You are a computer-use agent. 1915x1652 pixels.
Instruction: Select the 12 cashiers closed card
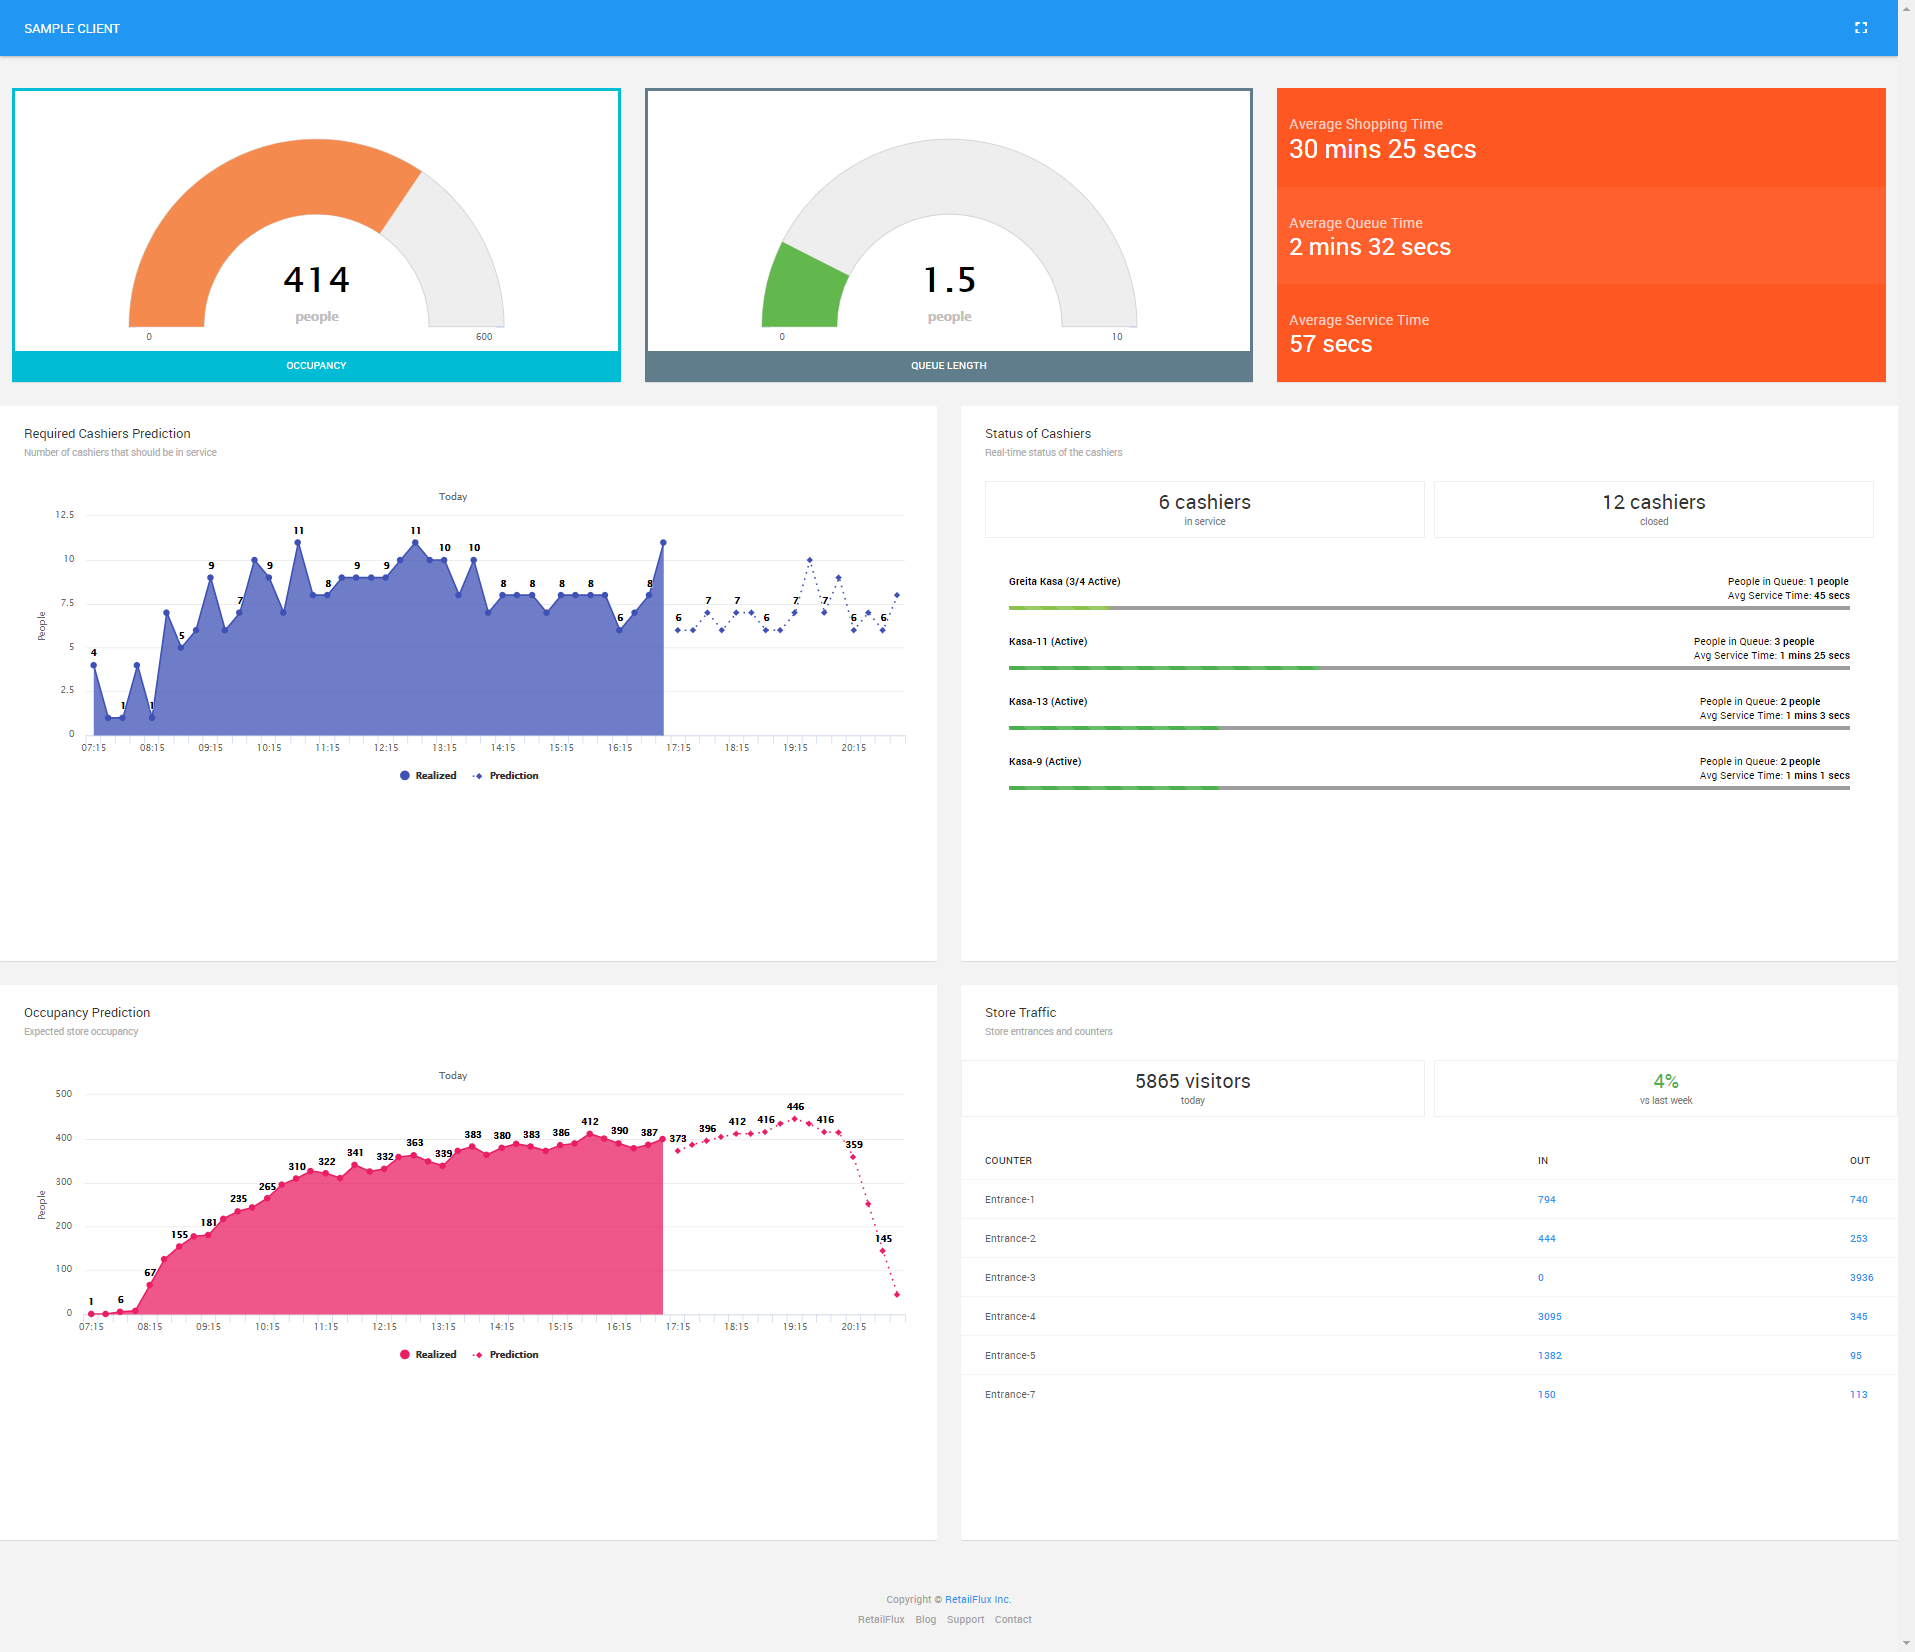point(1653,509)
